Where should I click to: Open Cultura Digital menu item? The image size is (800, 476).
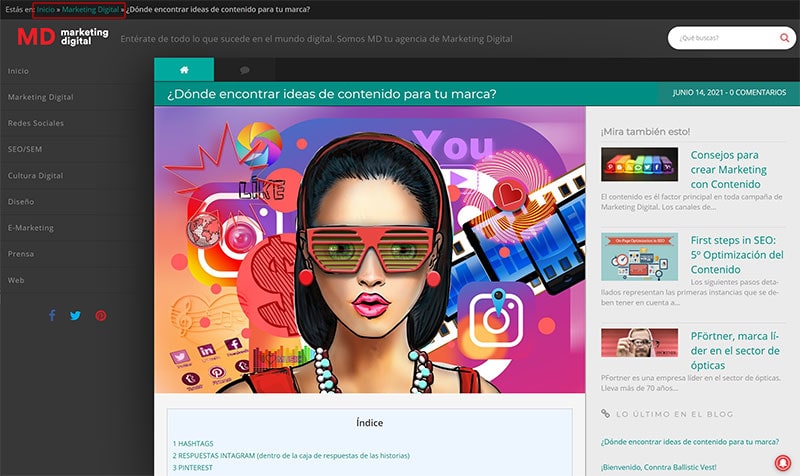click(35, 176)
